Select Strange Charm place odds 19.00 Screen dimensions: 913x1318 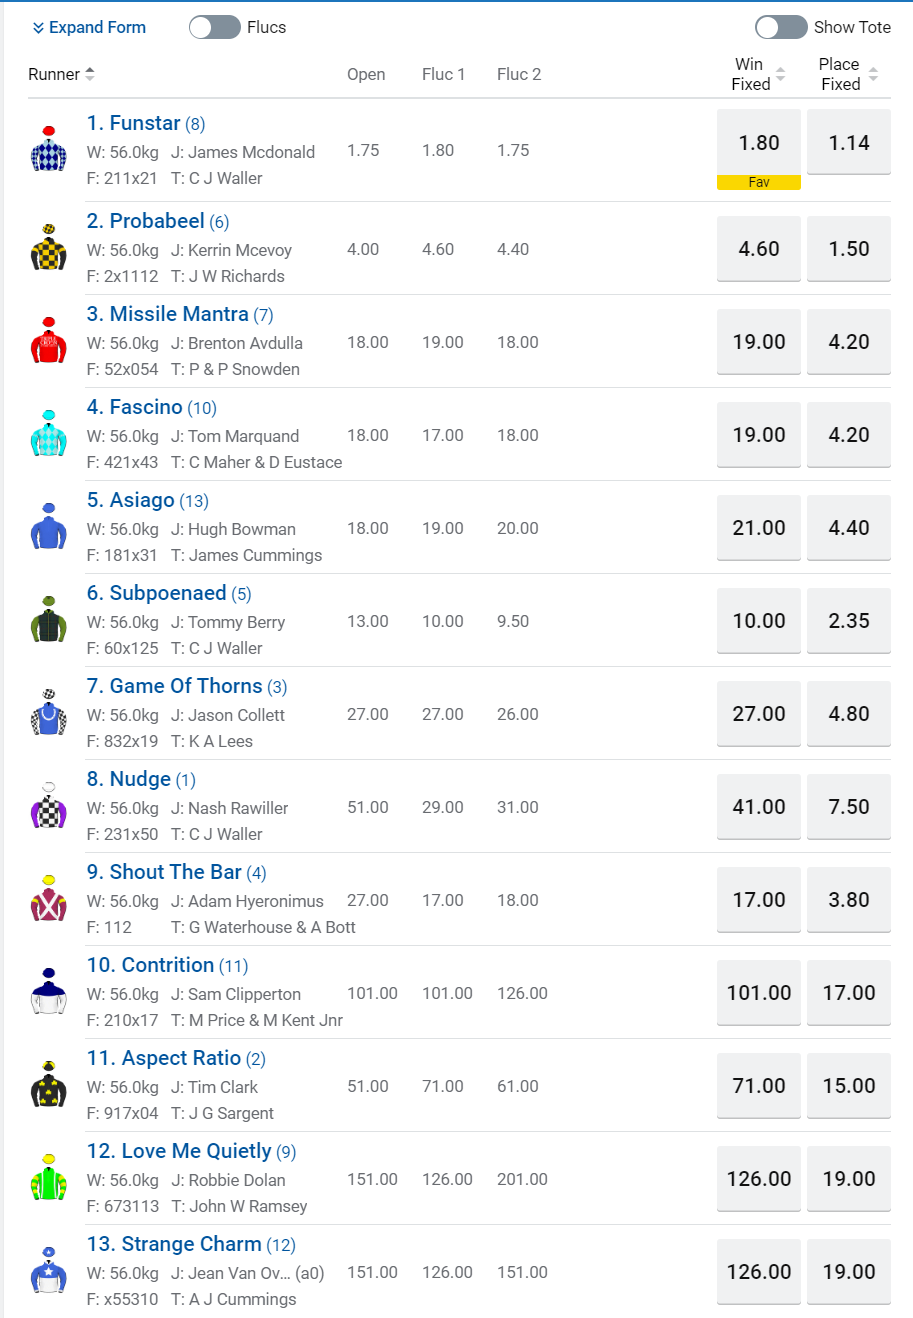click(849, 1272)
